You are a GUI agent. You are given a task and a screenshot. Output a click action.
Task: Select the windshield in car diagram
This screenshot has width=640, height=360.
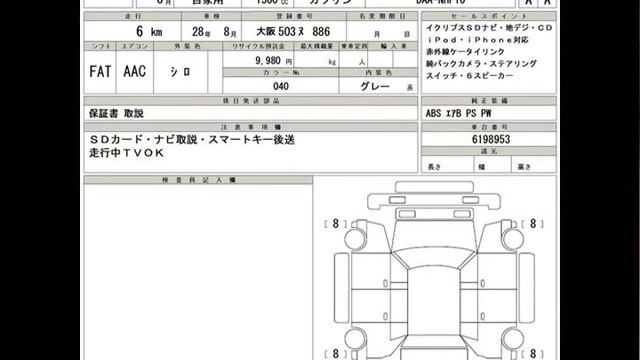(x=434, y=258)
